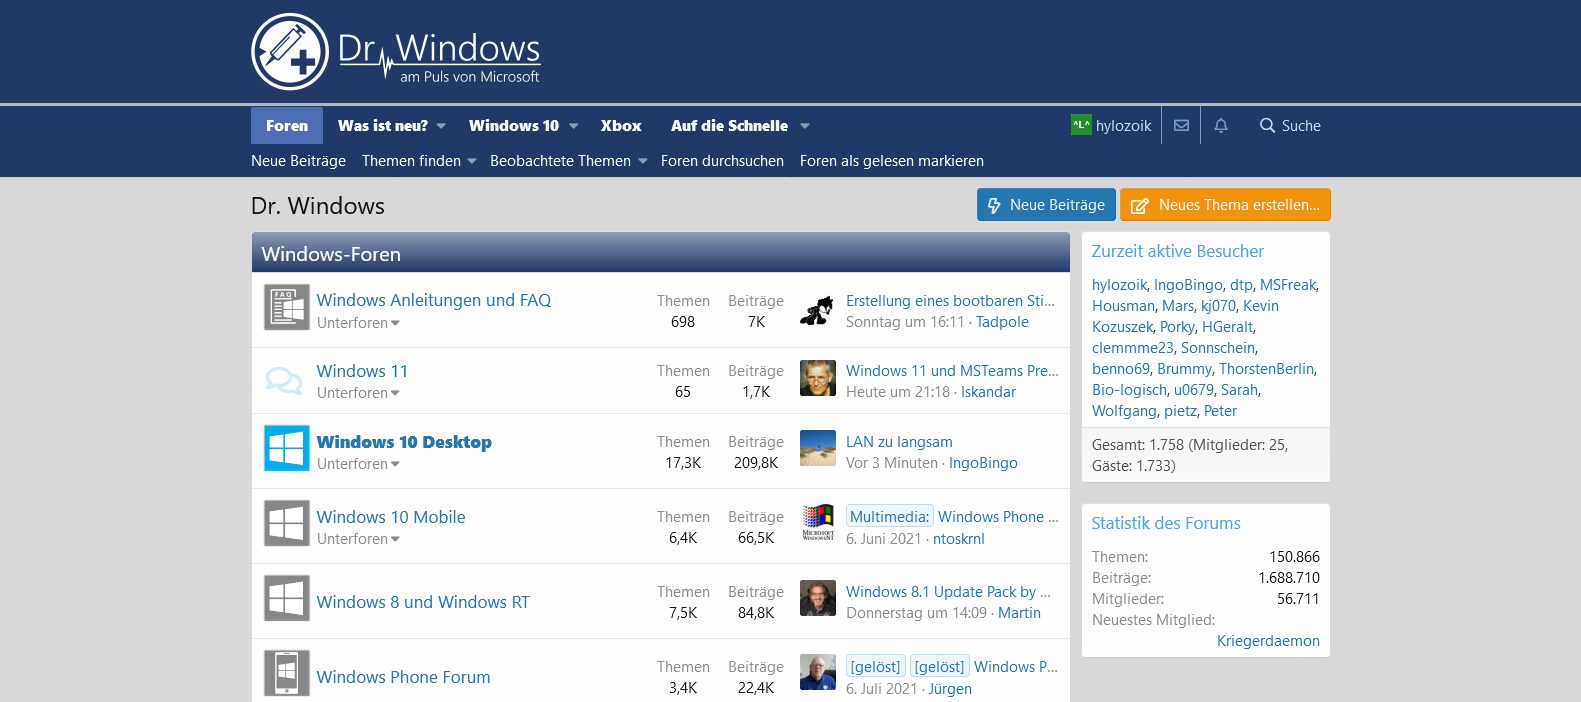This screenshot has height=702, width=1581.
Task: Open the Windows 10 menu item
Action: coord(514,126)
